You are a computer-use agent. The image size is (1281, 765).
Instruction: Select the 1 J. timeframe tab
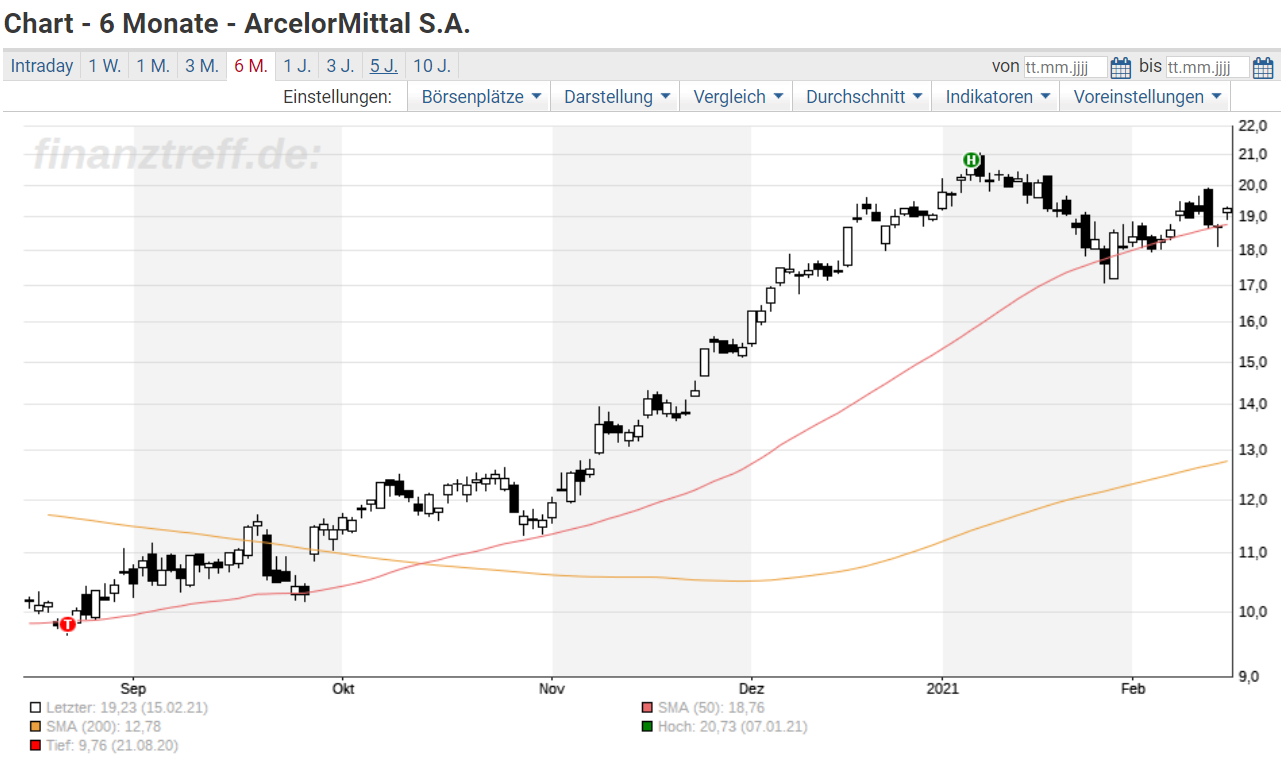[297, 66]
